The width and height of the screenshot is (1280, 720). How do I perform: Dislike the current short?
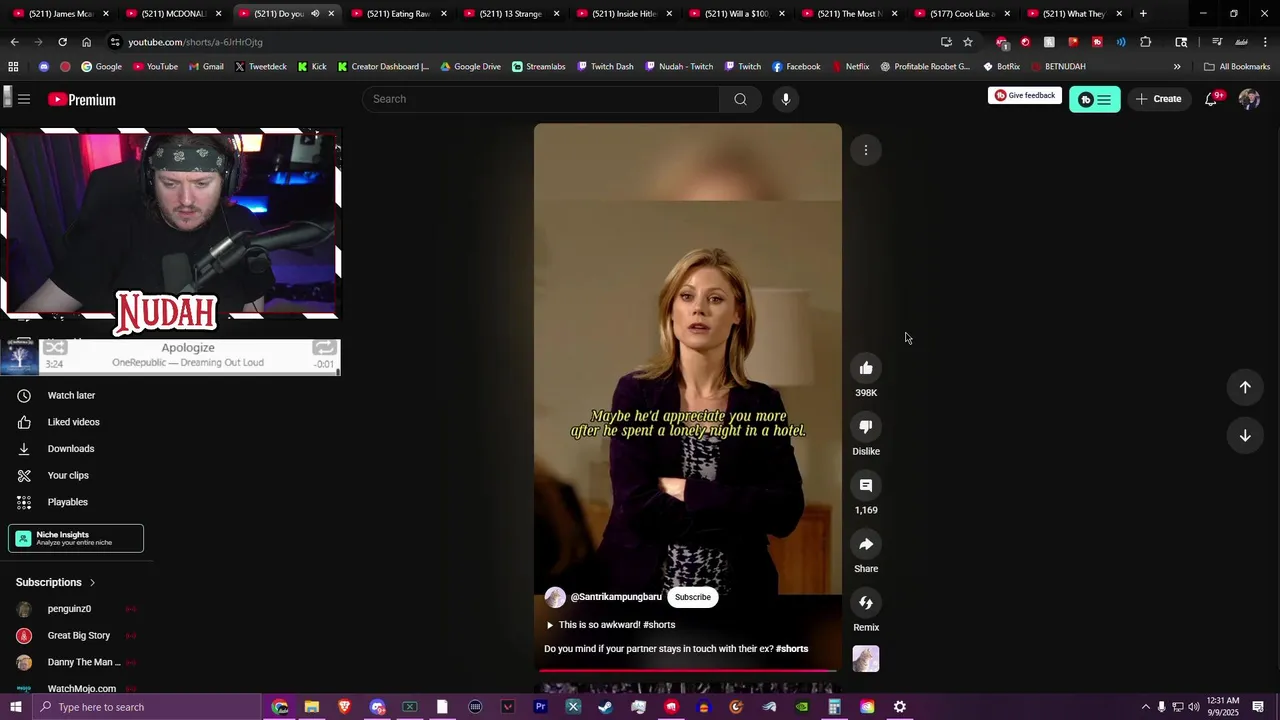coord(866,427)
